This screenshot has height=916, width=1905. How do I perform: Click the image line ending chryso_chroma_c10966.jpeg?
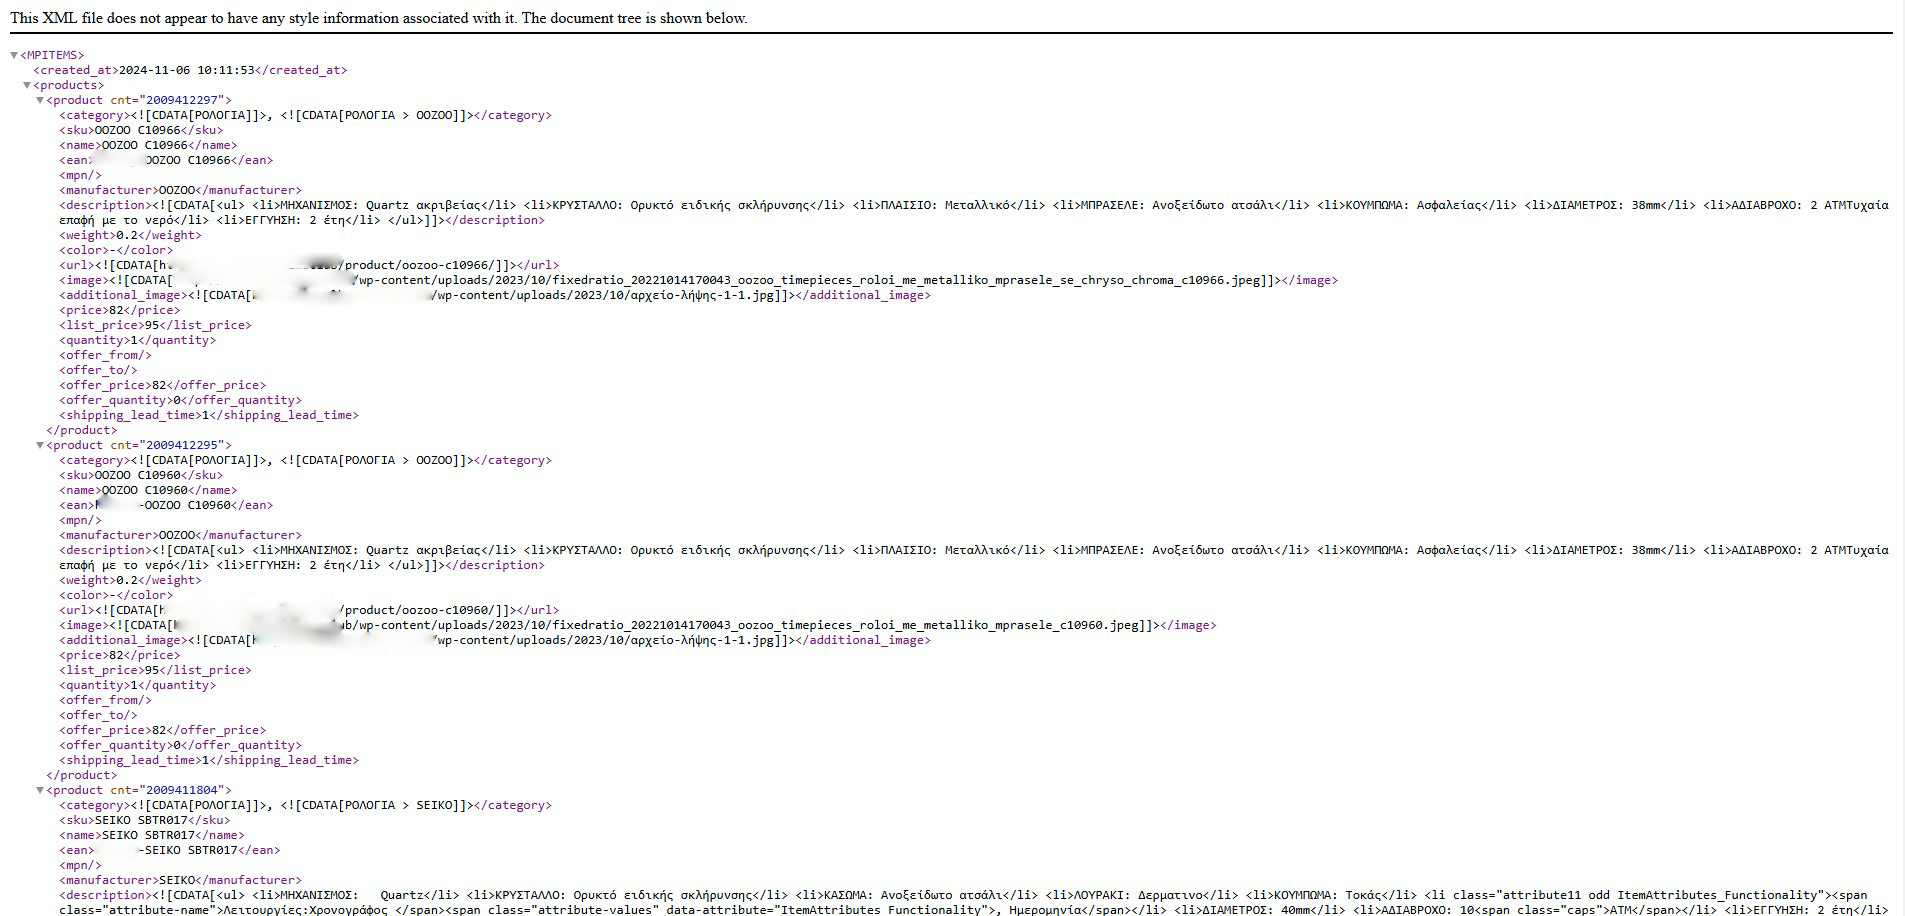pos(698,280)
